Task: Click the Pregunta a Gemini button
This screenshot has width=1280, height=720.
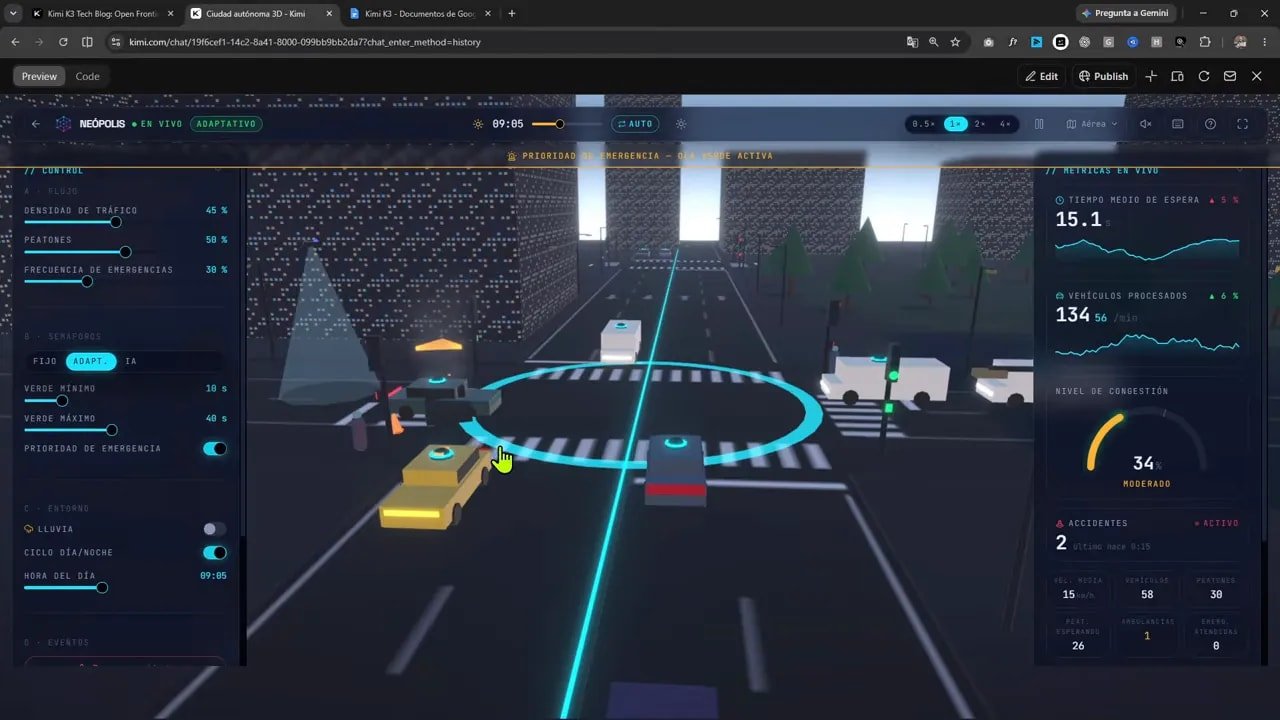Action: 1124,13
